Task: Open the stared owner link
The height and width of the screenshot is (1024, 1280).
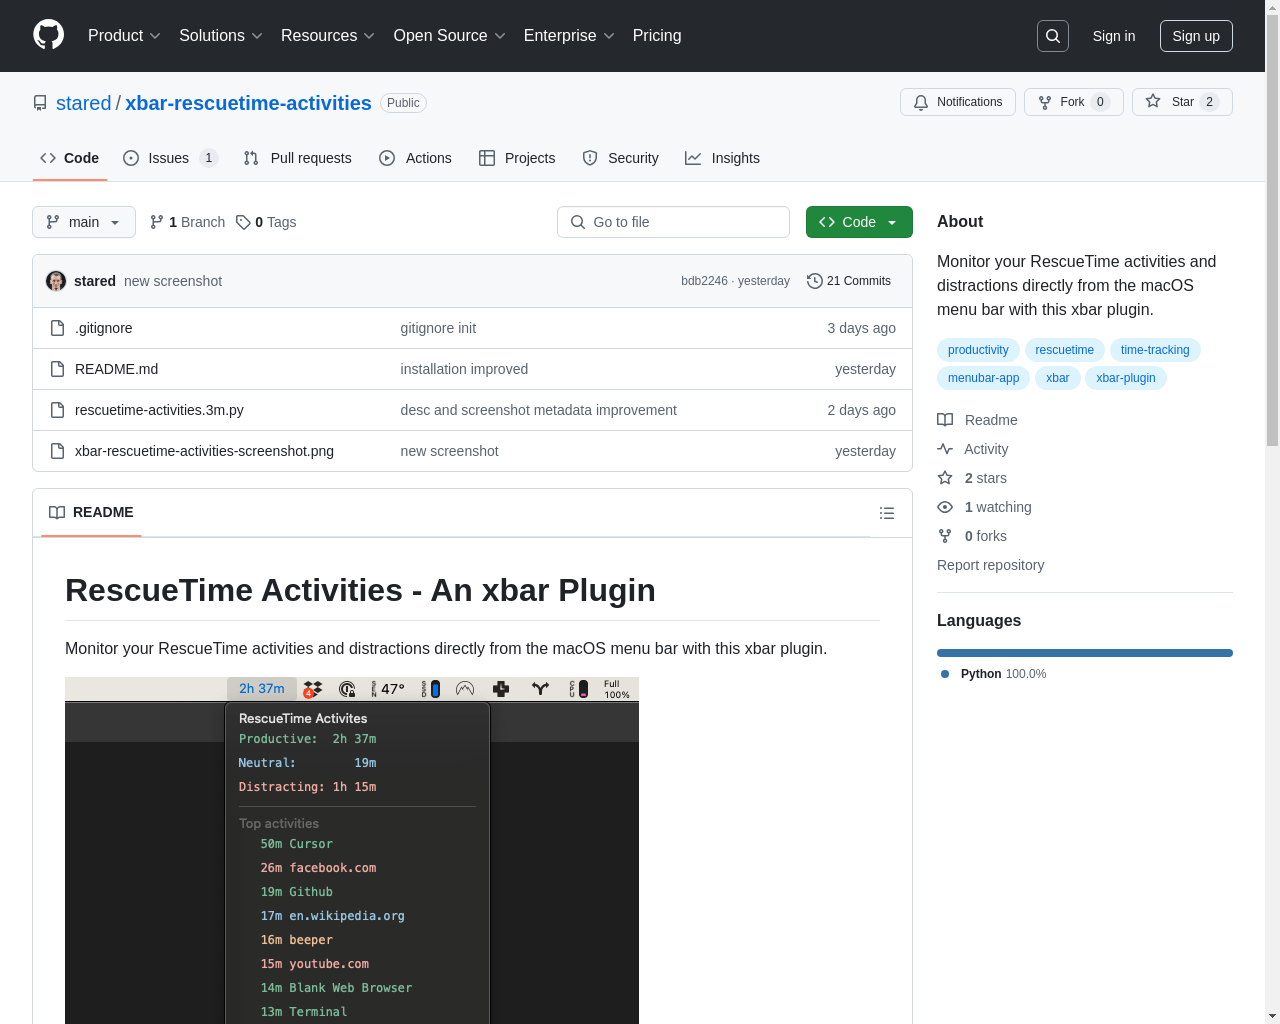Action: 83,103
